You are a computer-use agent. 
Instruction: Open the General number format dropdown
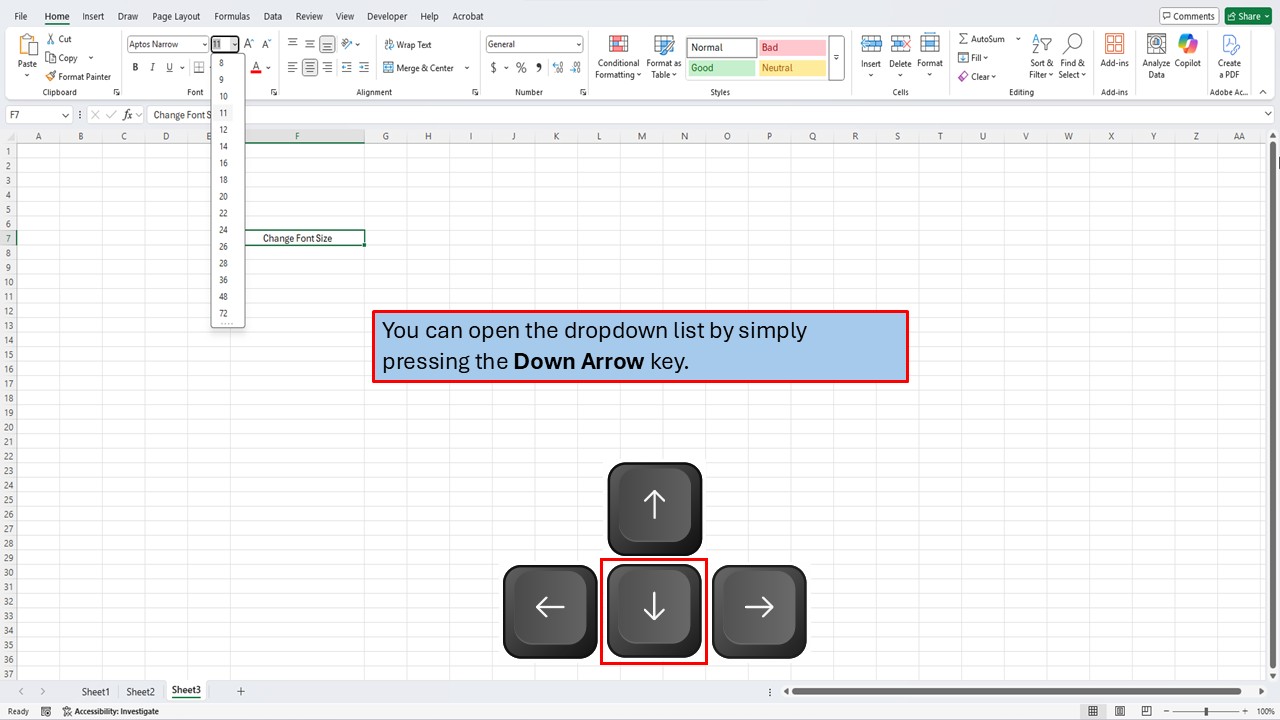coord(578,44)
